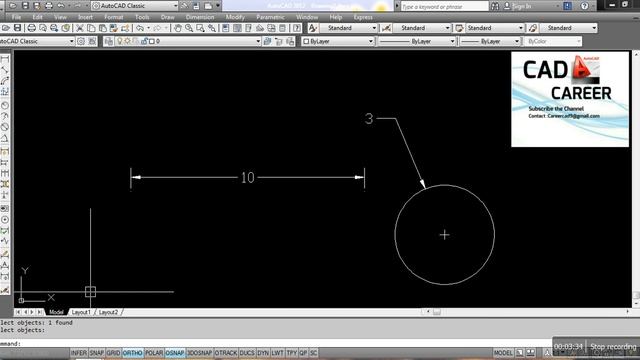Activate the Pan hand tool

pyautogui.click(x=178, y=28)
